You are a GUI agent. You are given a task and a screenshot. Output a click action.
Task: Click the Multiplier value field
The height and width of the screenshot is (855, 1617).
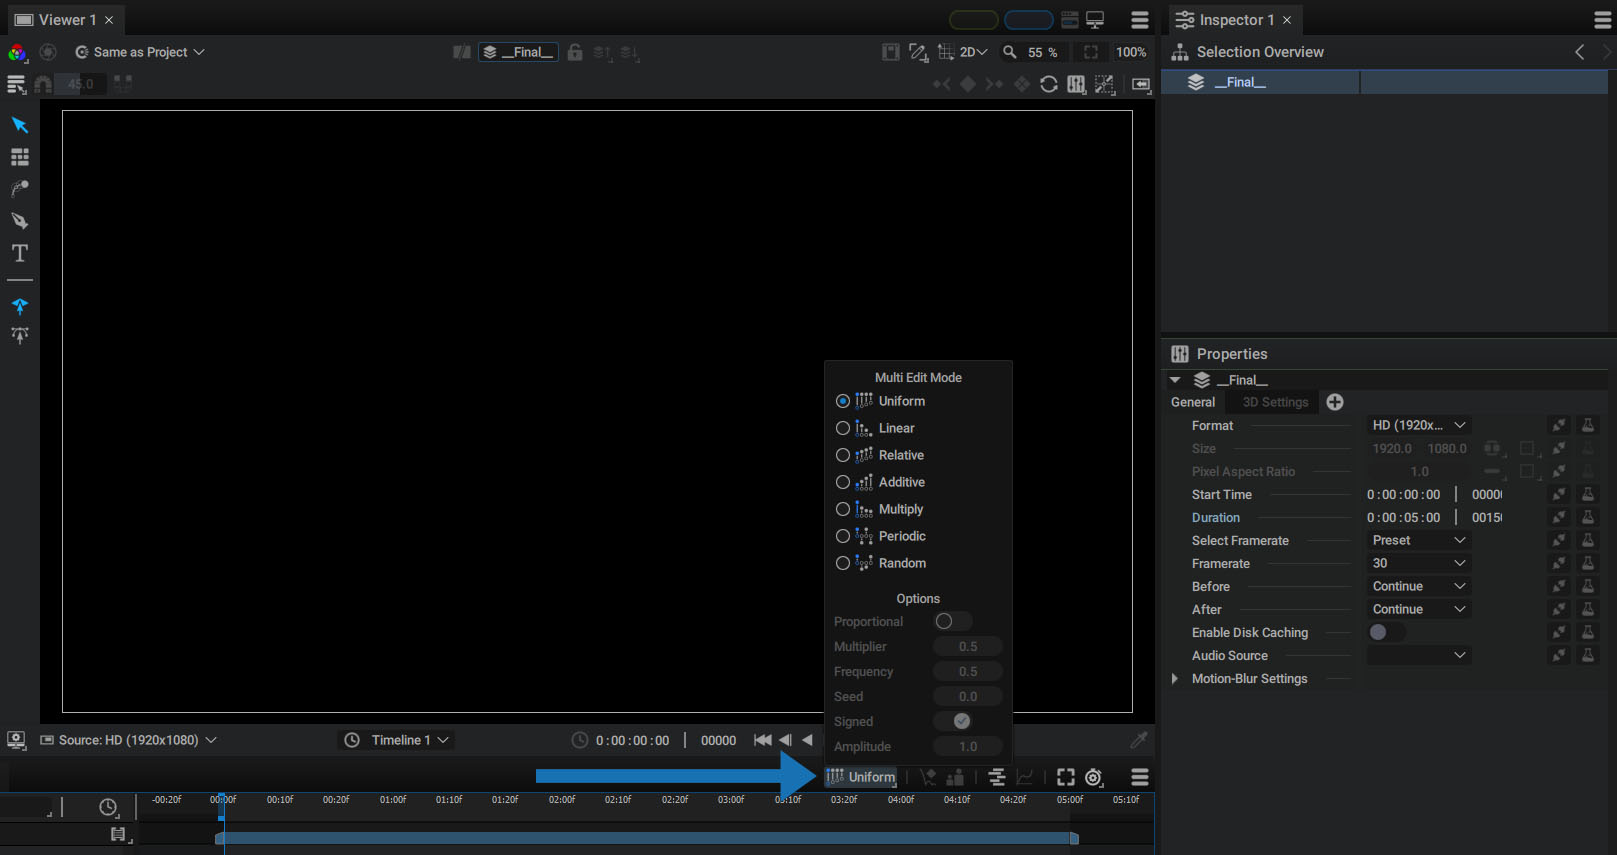(x=967, y=646)
